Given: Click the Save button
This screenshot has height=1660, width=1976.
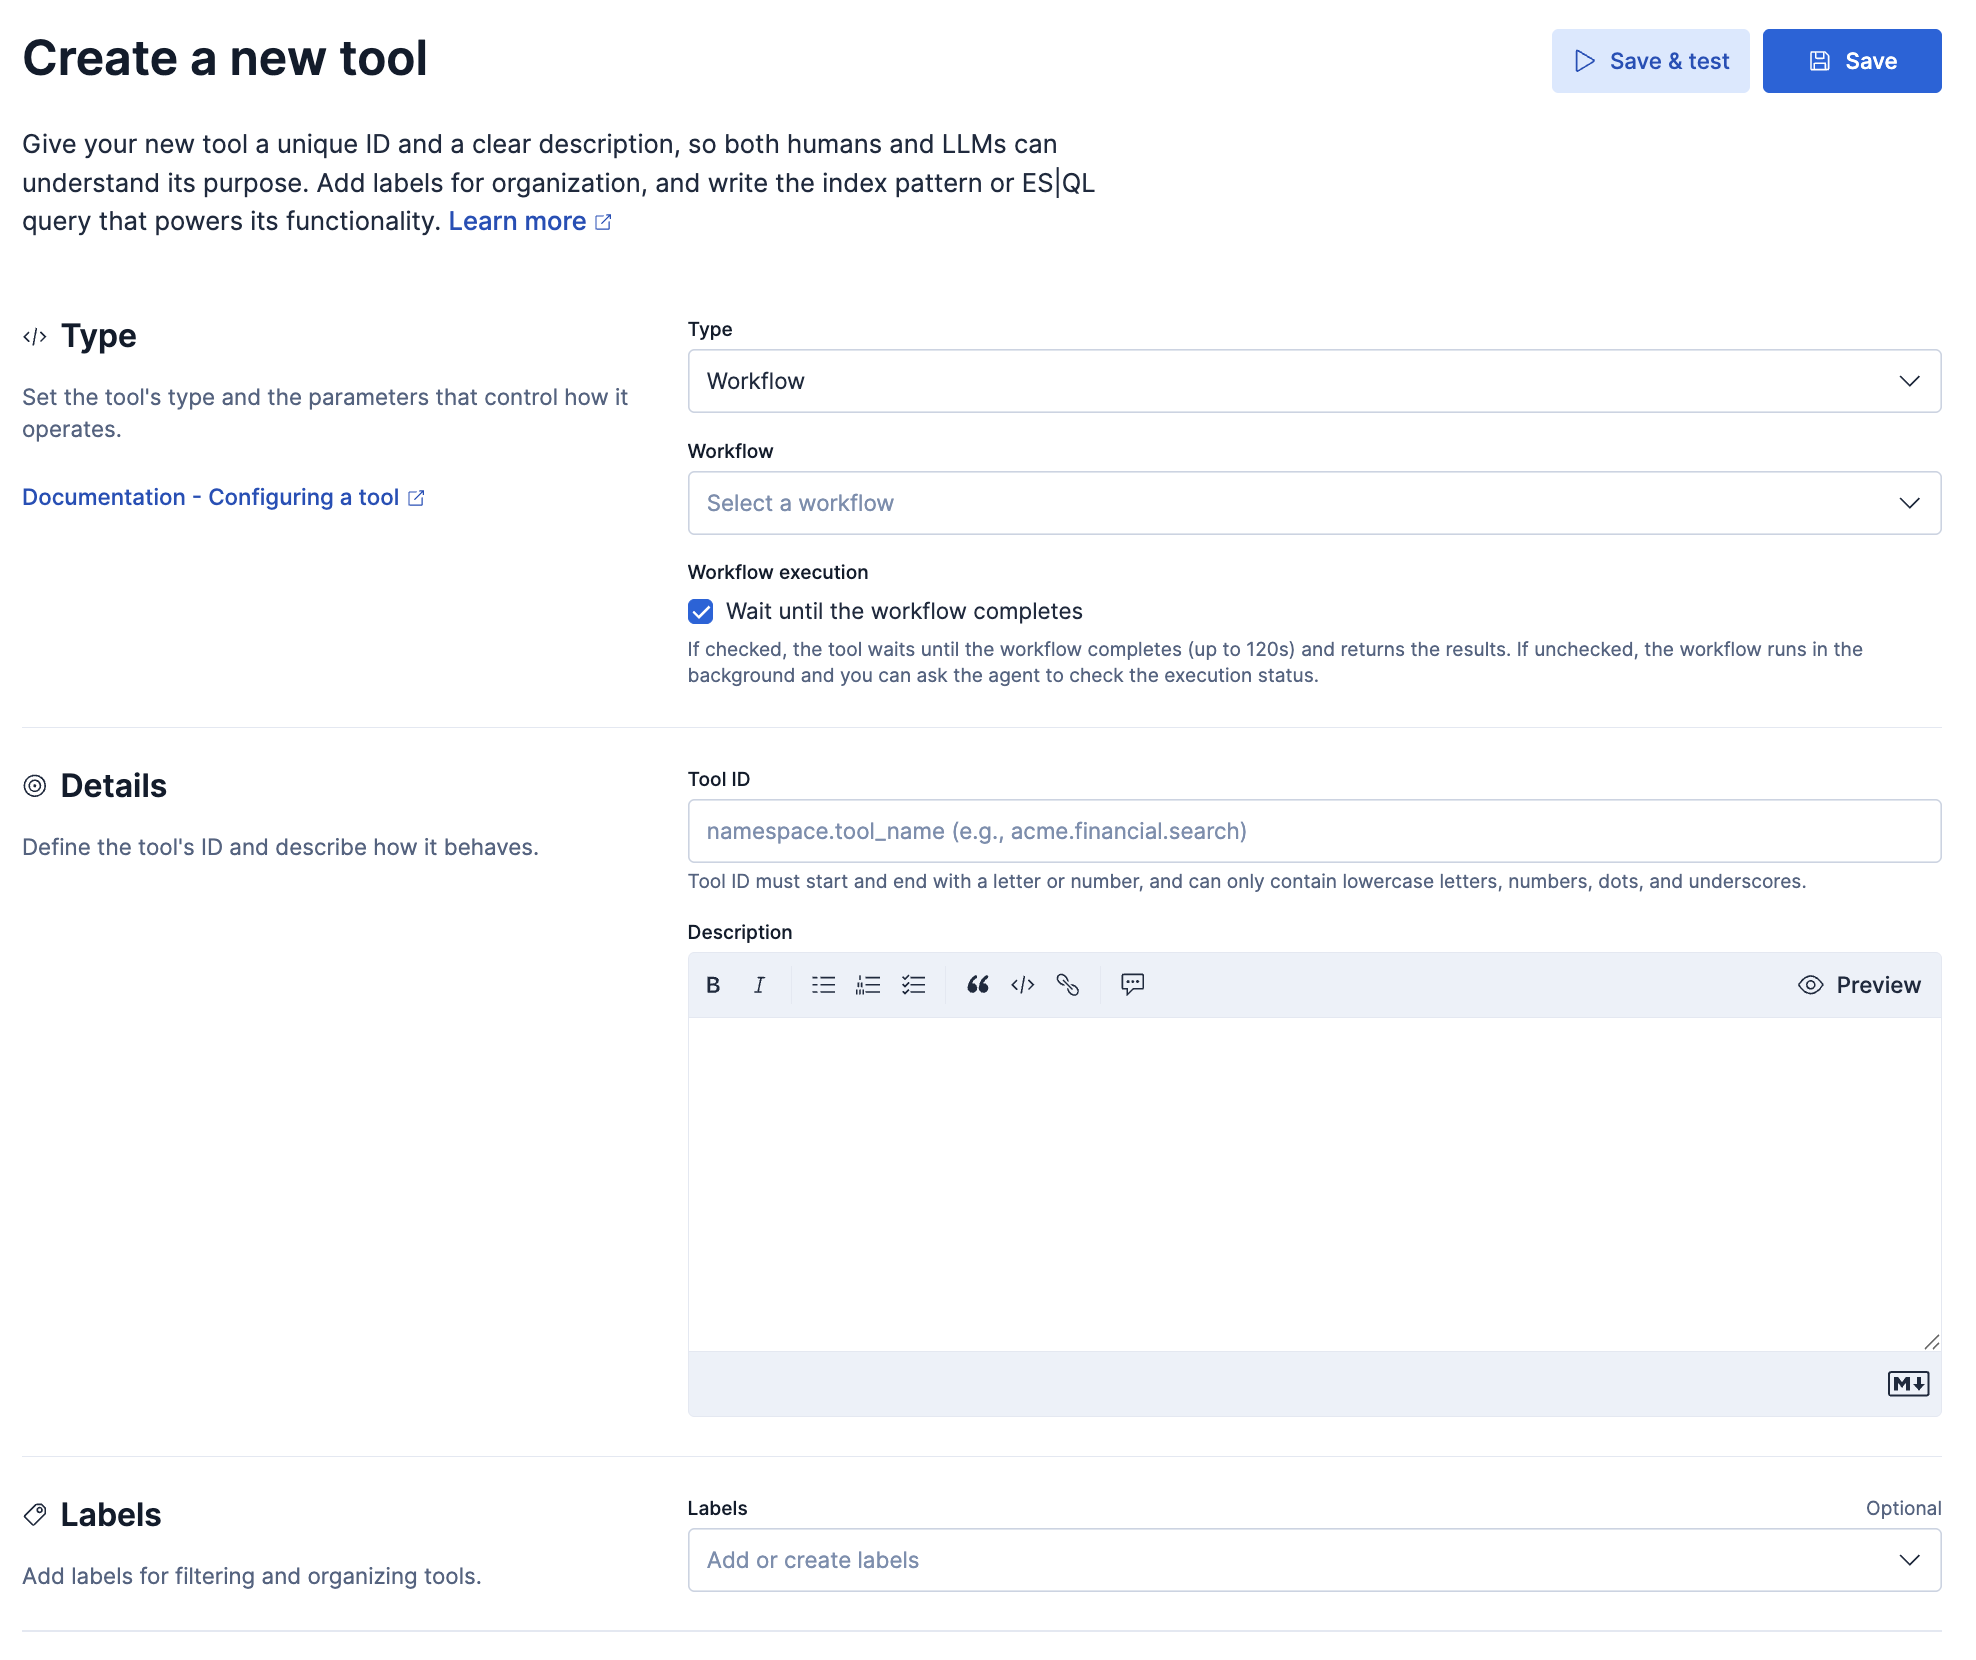Looking at the screenshot, I should pyautogui.click(x=1851, y=61).
